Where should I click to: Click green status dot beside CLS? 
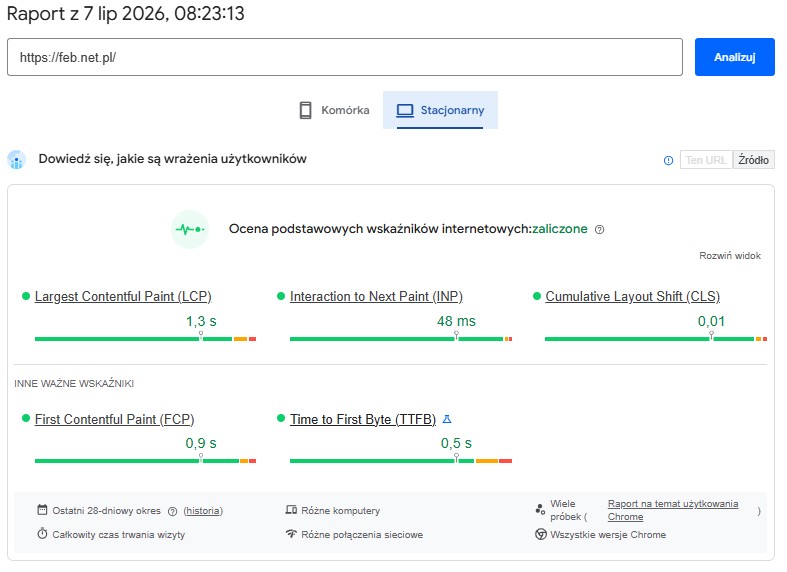537,296
